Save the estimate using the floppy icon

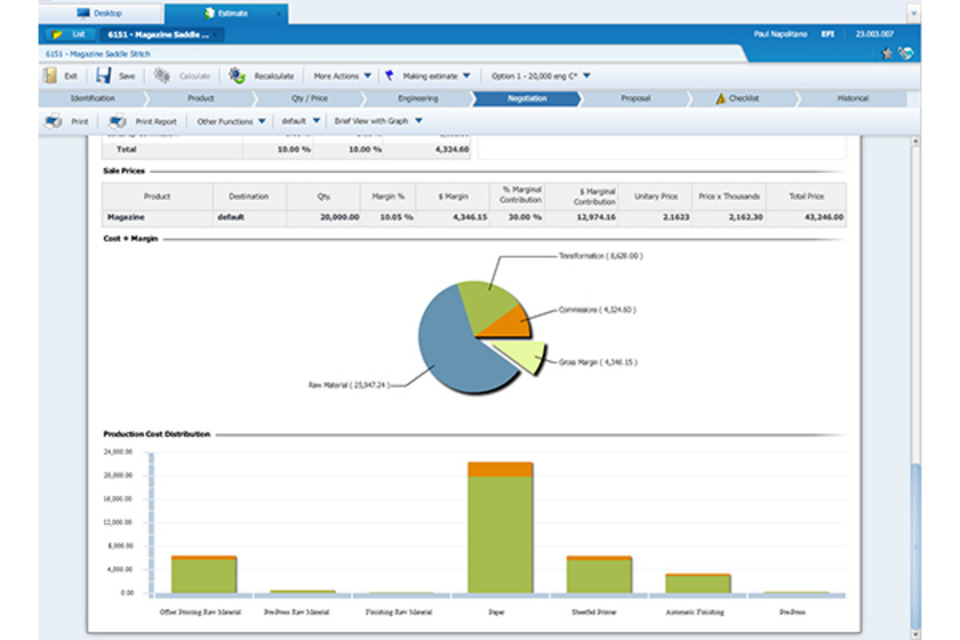103,75
